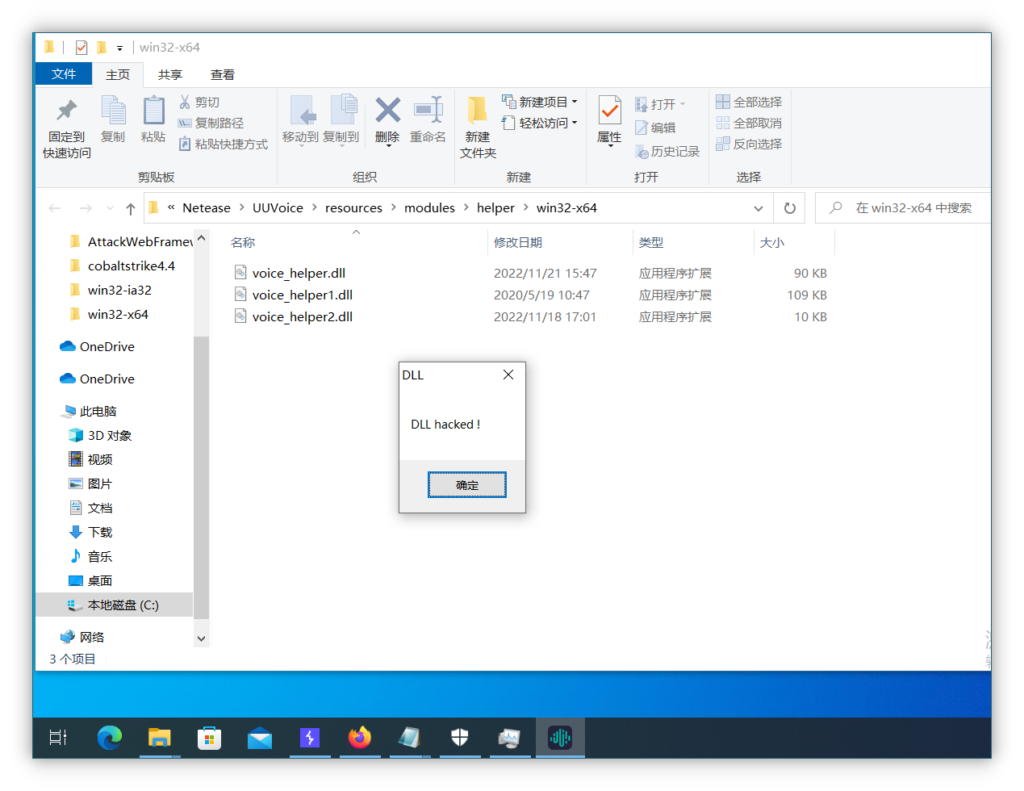This screenshot has width=1024, height=791.
Task: Click the Forward navigation arrow
Action: [x=86, y=208]
